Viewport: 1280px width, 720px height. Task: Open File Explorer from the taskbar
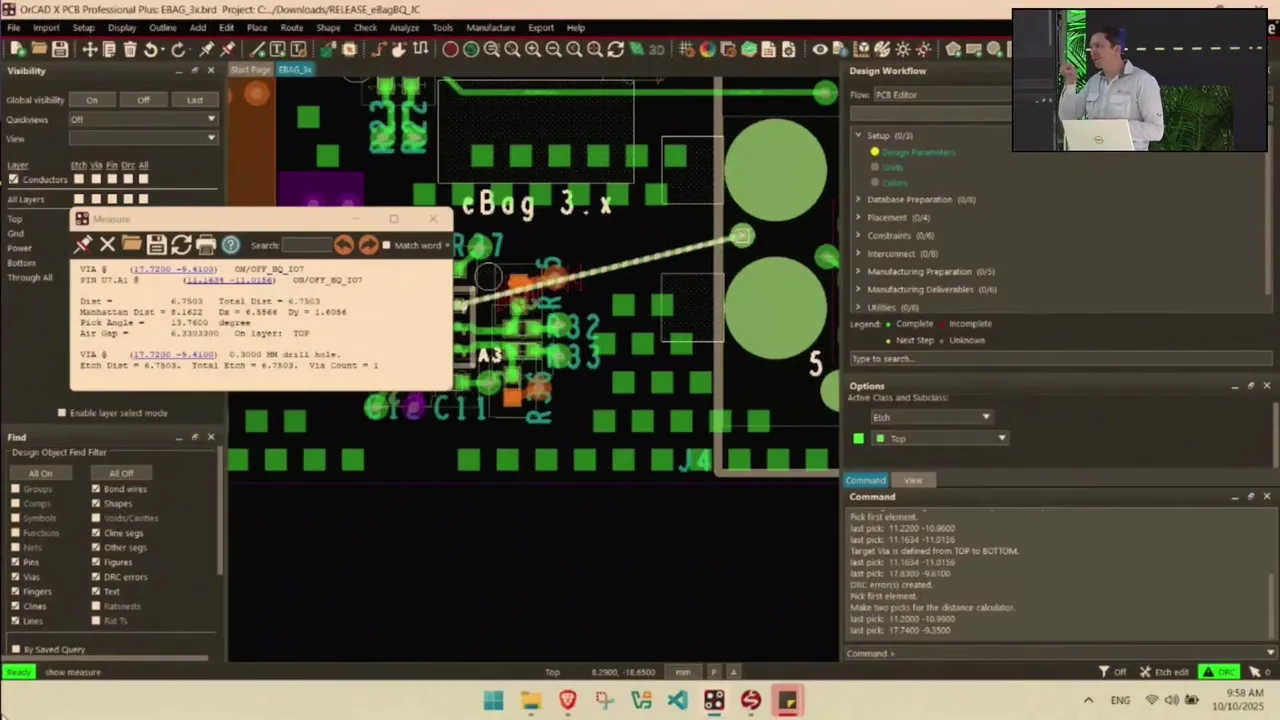tap(531, 701)
